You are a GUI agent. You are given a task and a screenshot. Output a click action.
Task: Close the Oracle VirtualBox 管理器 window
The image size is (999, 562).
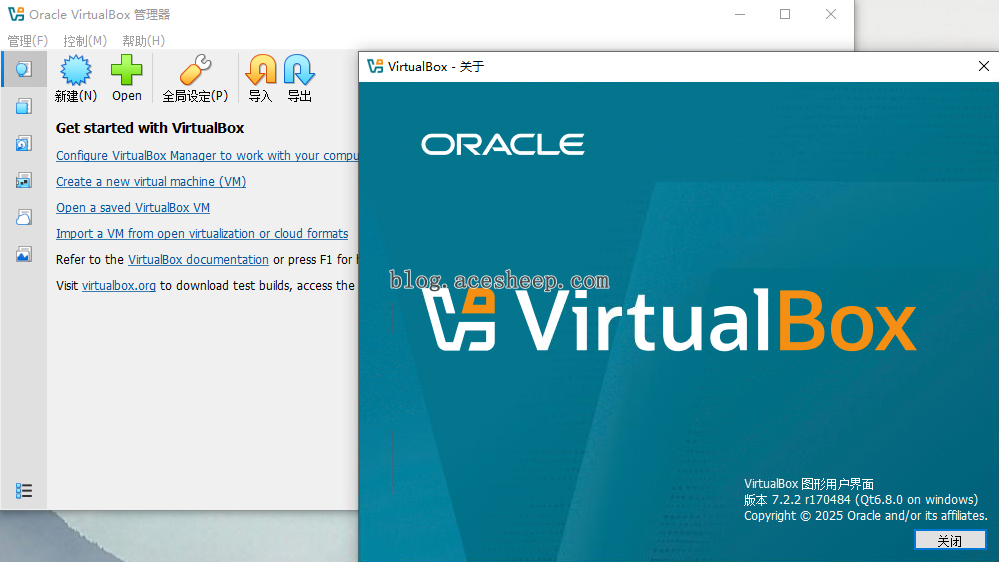click(831, 14)
